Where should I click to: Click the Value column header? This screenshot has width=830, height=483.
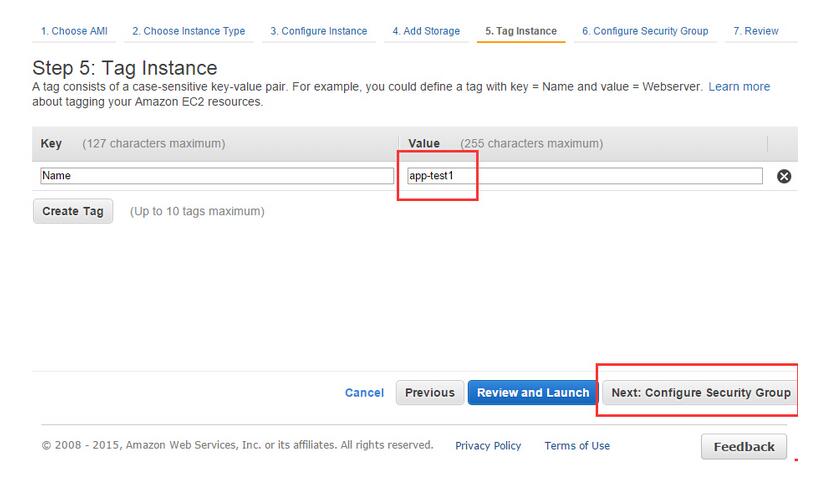pos(424,144)
